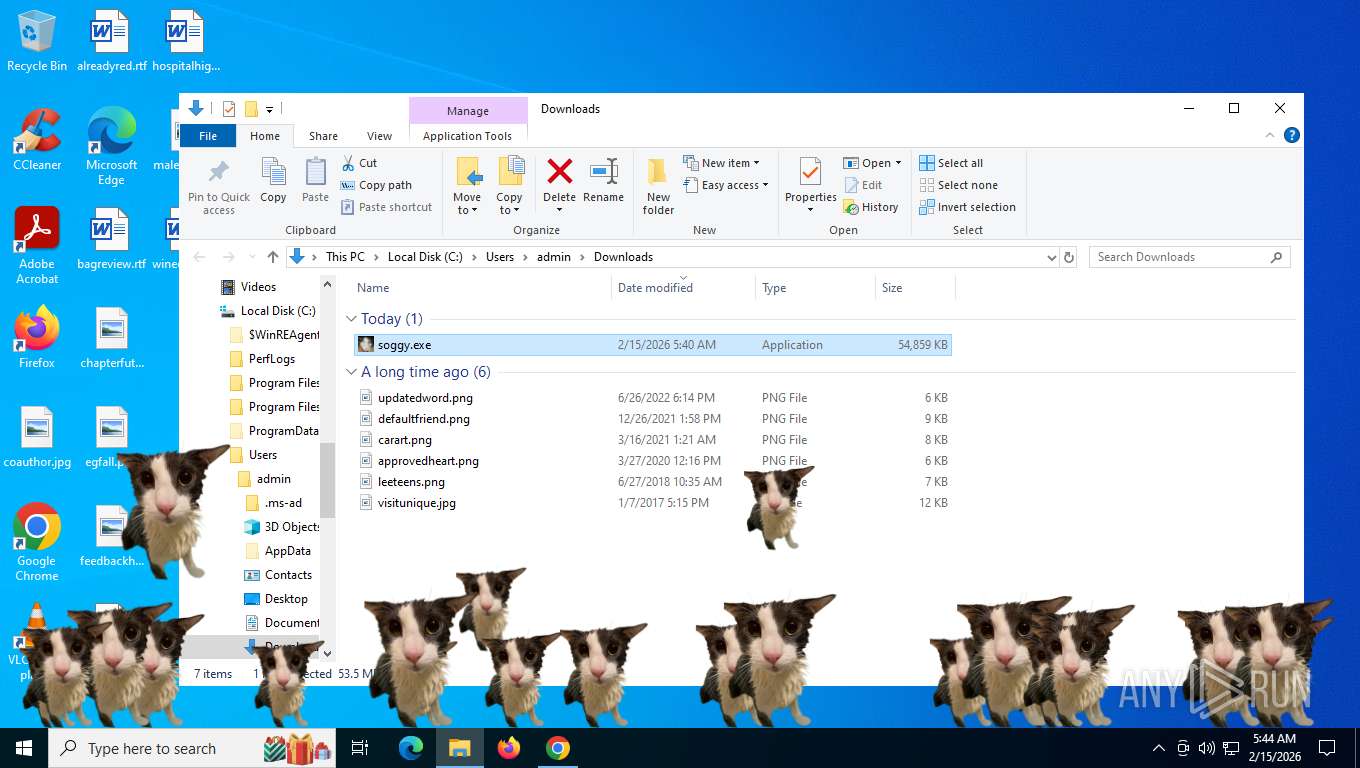Select the soggy.exe file
Viewport: 1360px width, 768px height.
[653, 345]
